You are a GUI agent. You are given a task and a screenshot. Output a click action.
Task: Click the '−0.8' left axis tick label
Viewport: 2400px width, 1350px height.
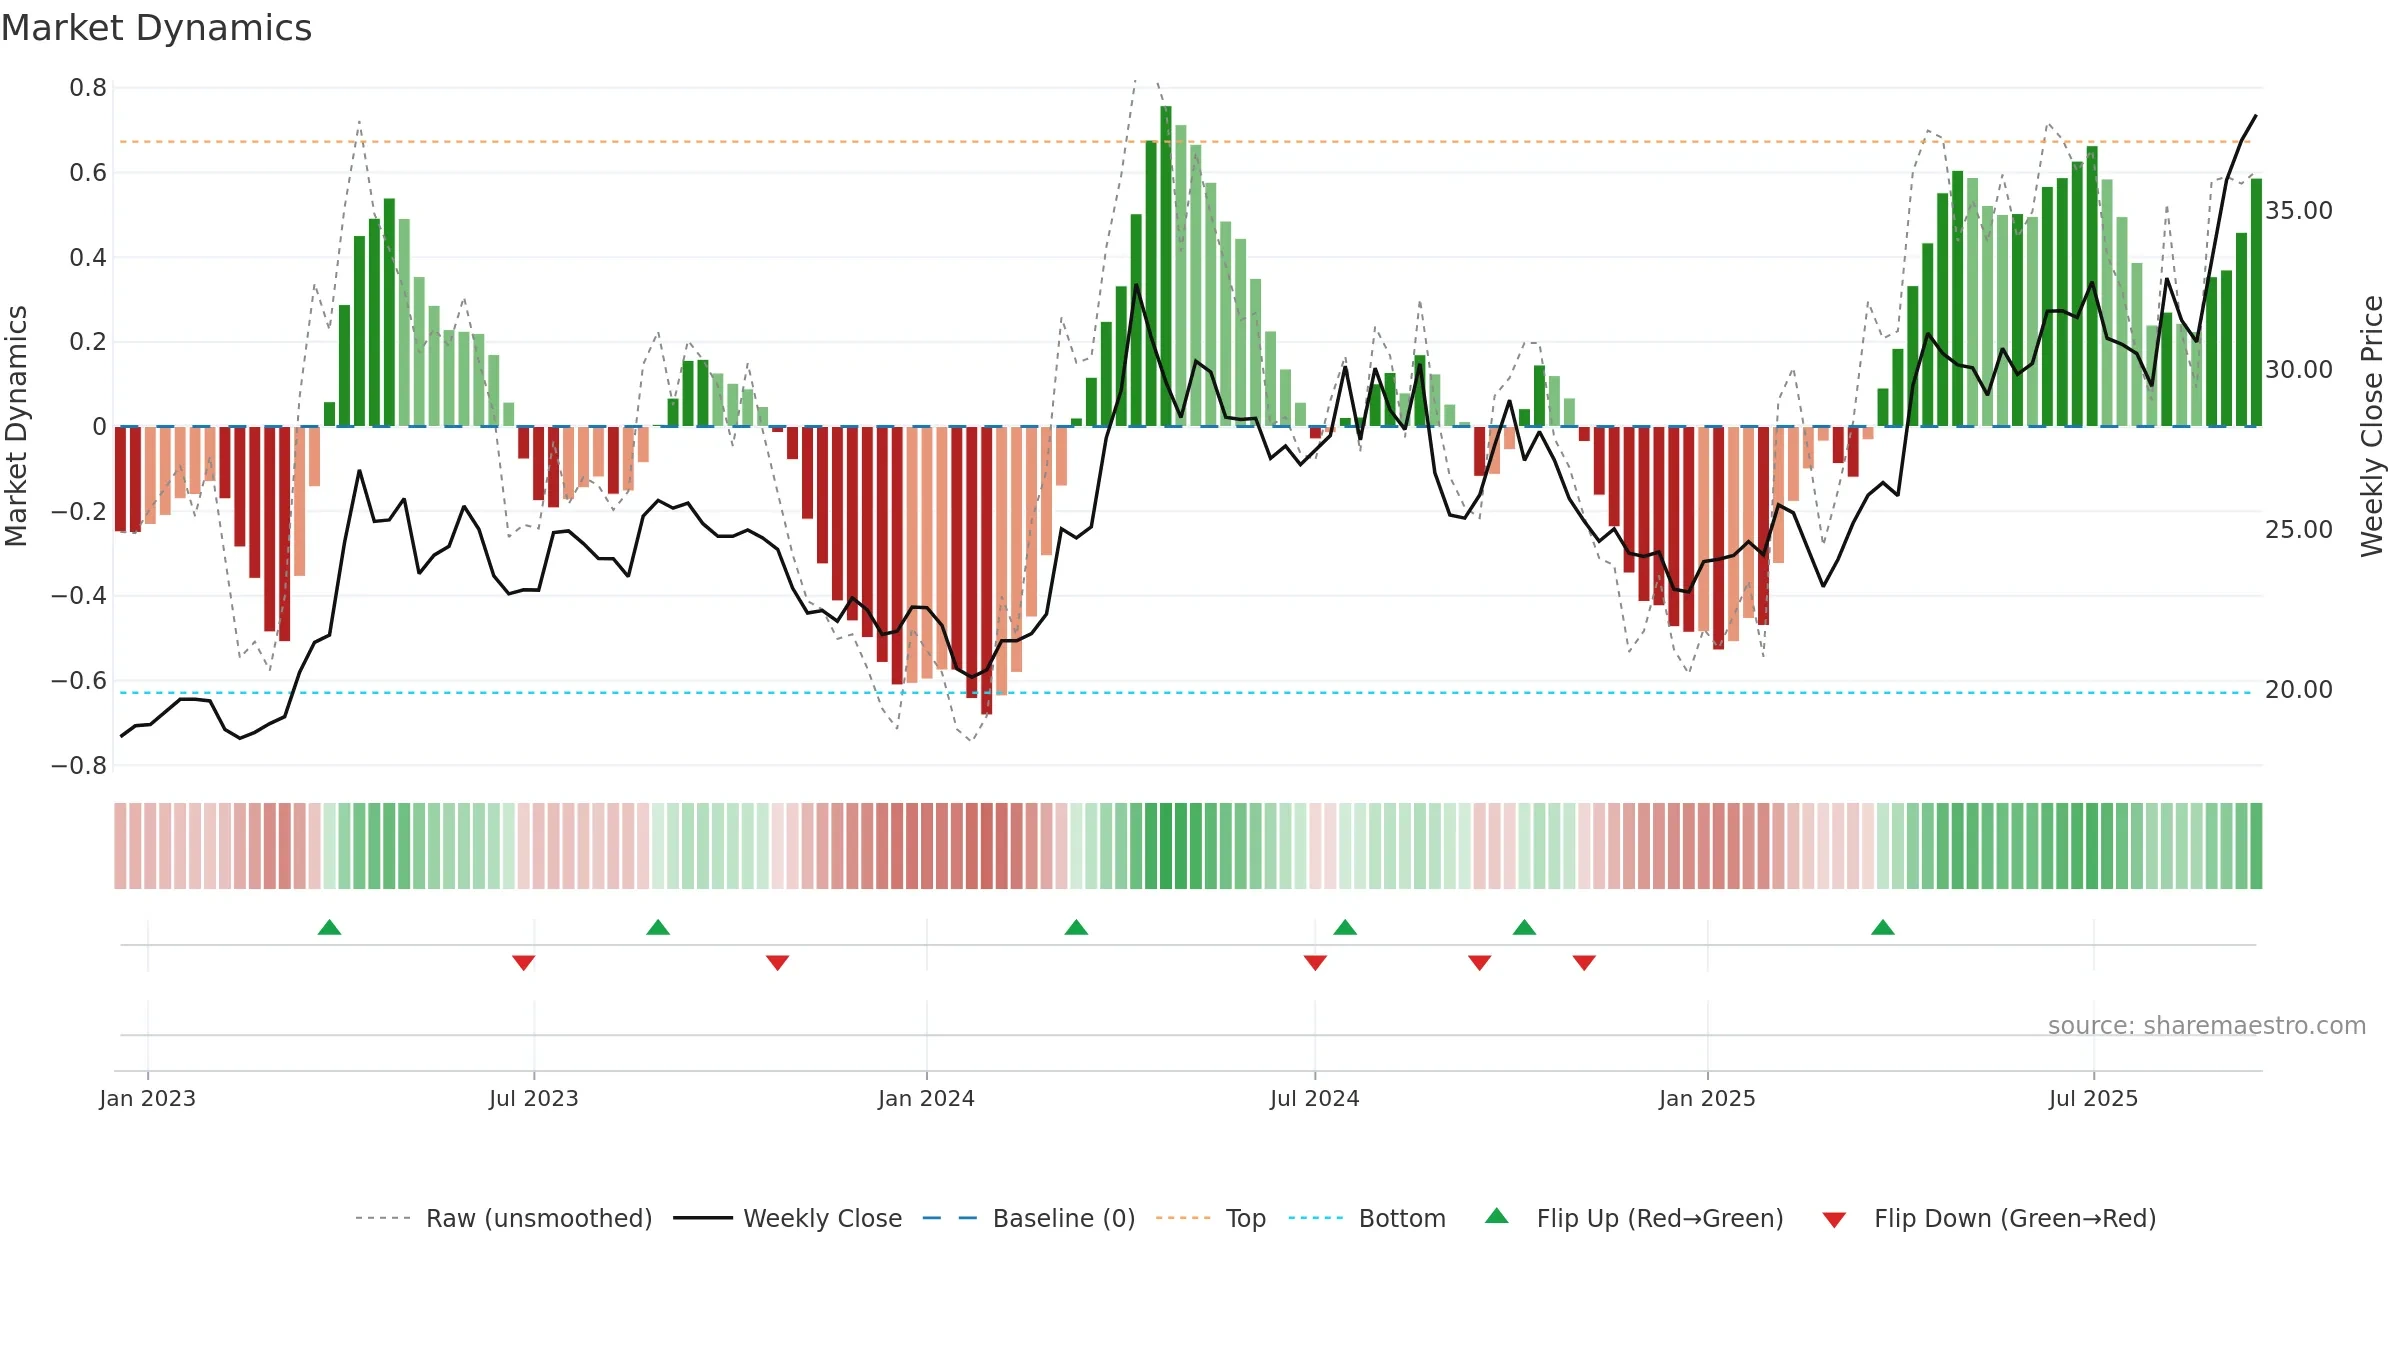[79, 765]
